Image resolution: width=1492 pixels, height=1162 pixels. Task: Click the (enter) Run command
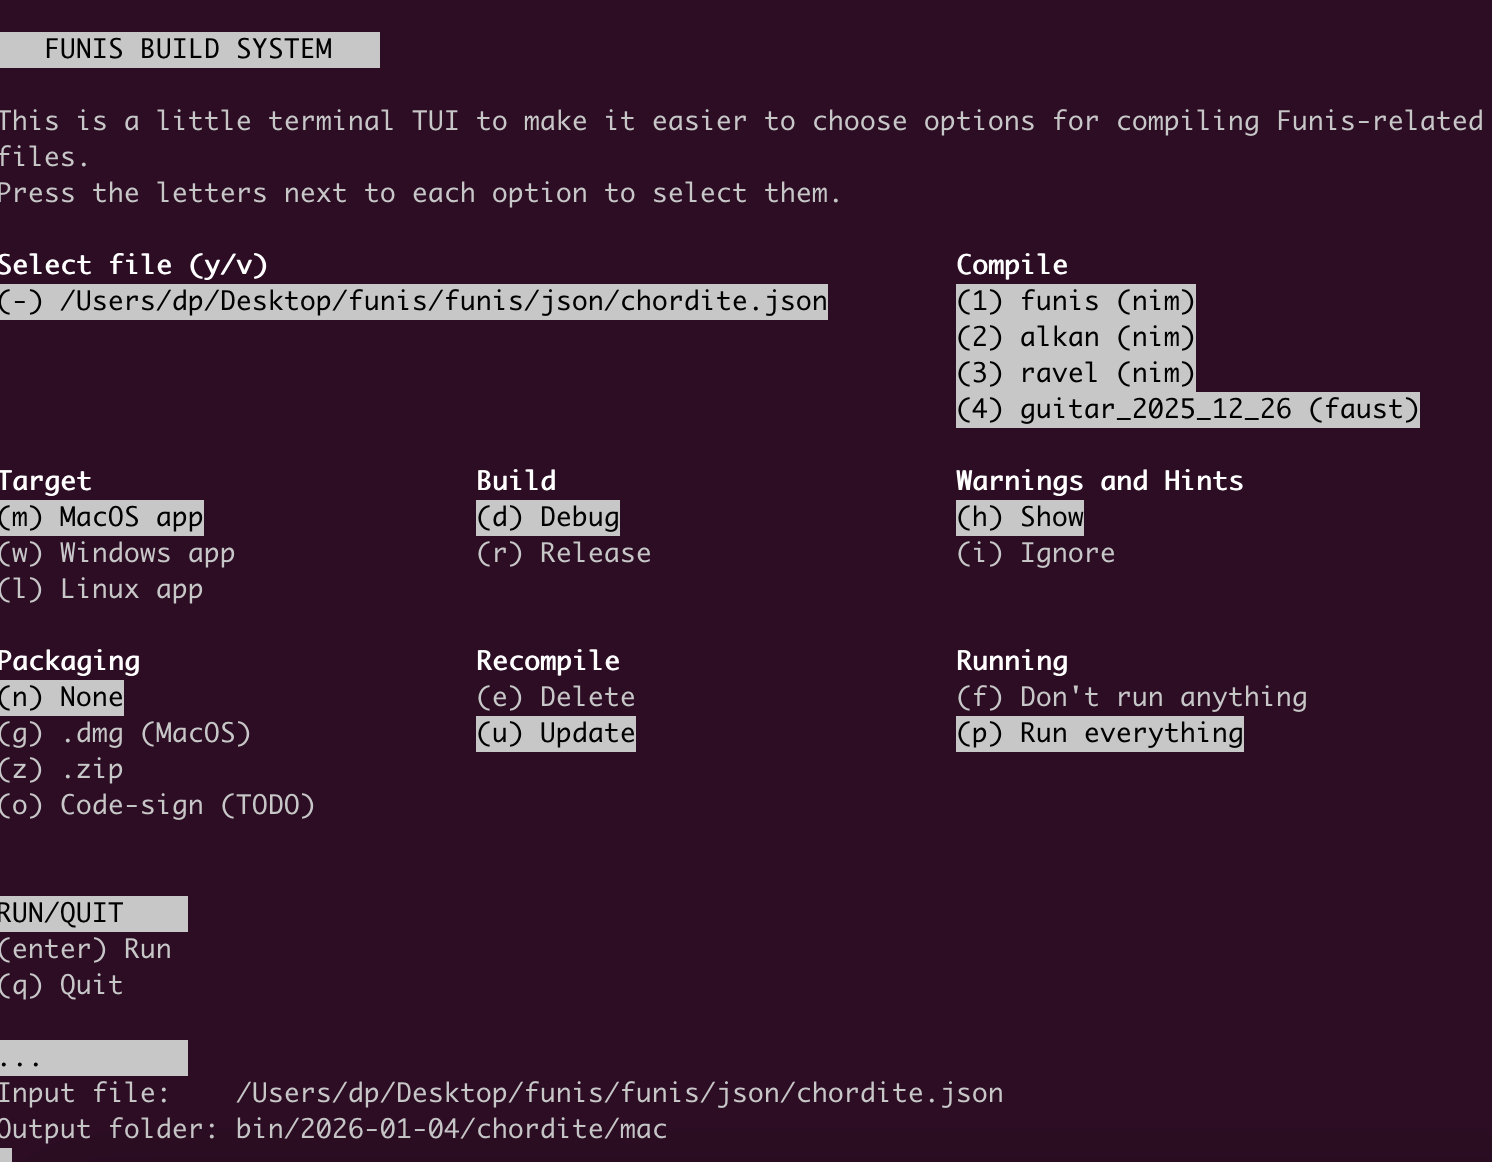tap(85, 949)
